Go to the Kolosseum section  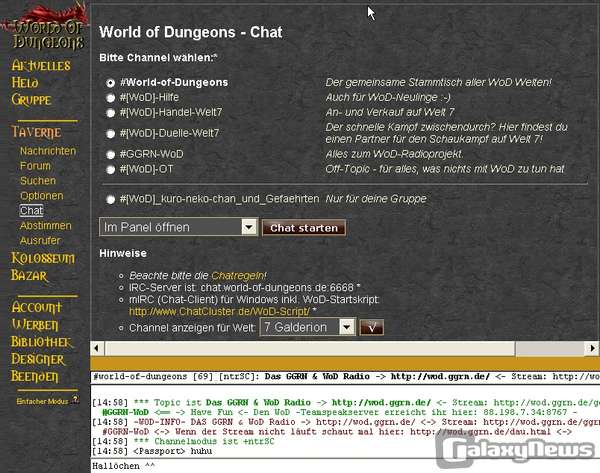click(x=43, y=258)
